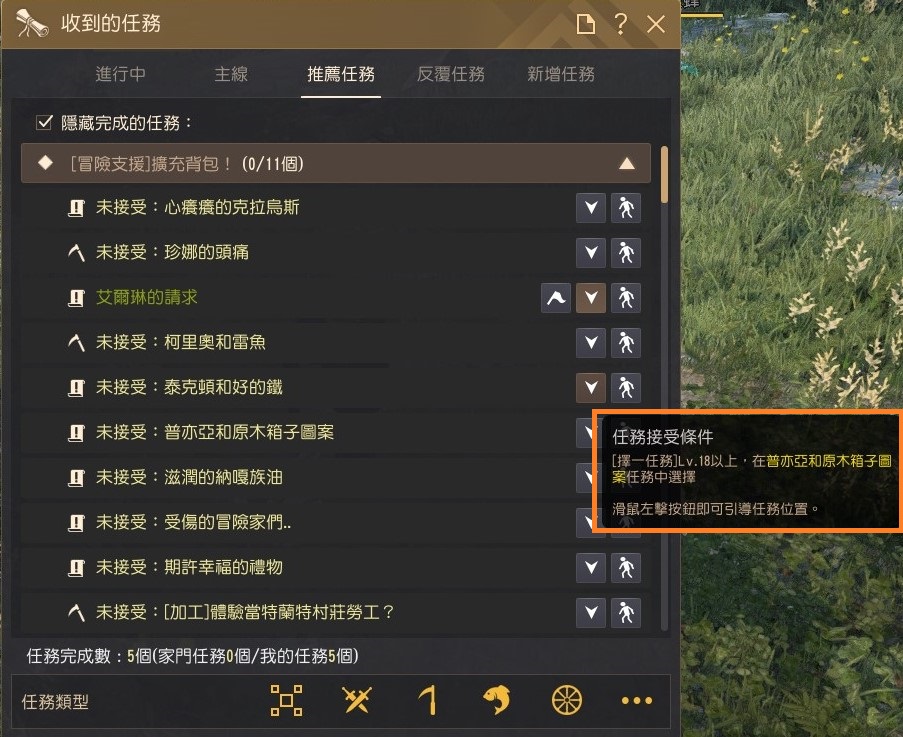Select the 艾爾琳的請求 quest entry
903x737 pixels.
point(146,297)
